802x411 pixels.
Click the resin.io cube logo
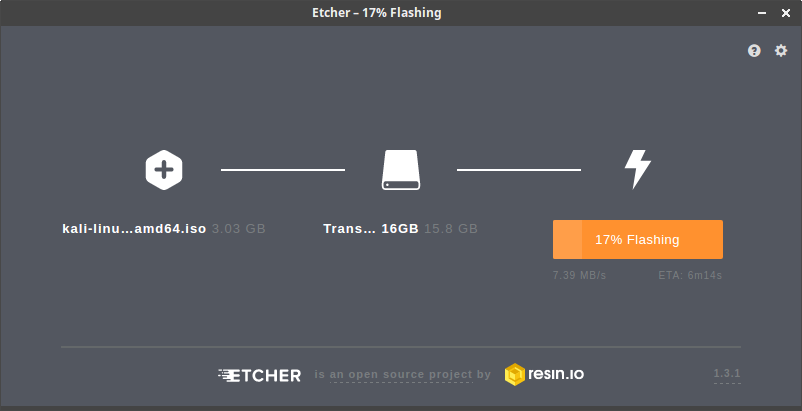pos(515,374)
